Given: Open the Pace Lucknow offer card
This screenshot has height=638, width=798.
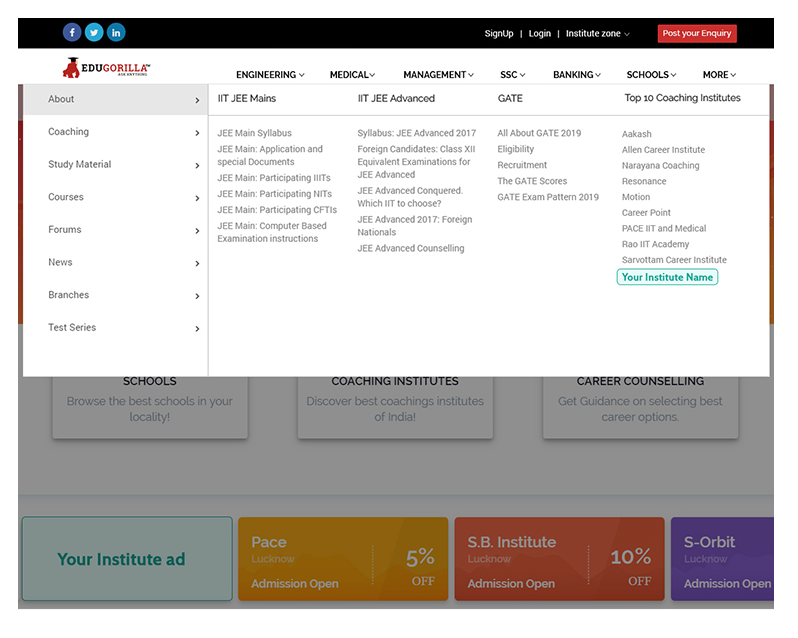Looking at the screenshot, I should [343, 559].
